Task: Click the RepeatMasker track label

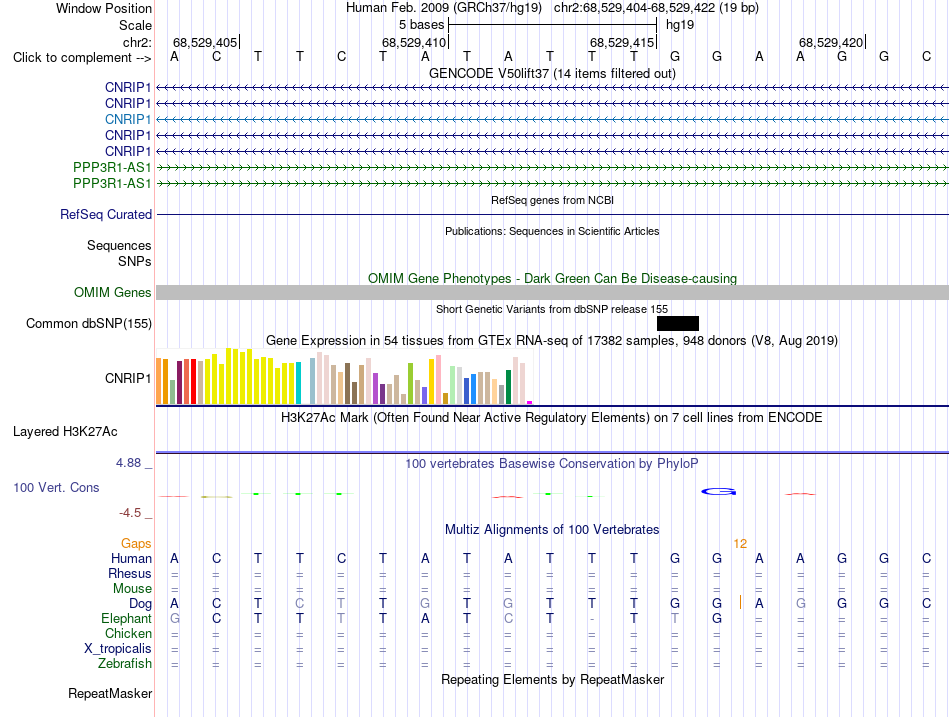Action: [110, 693]
